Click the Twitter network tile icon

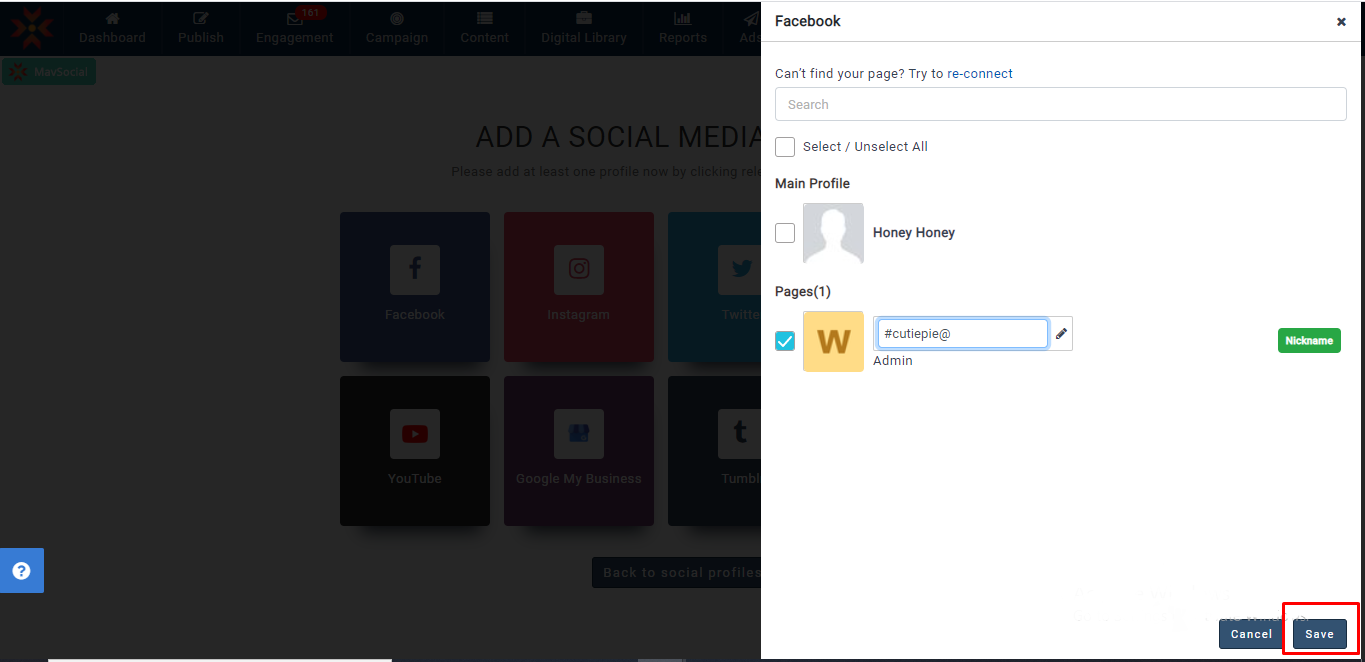[740, 270]
